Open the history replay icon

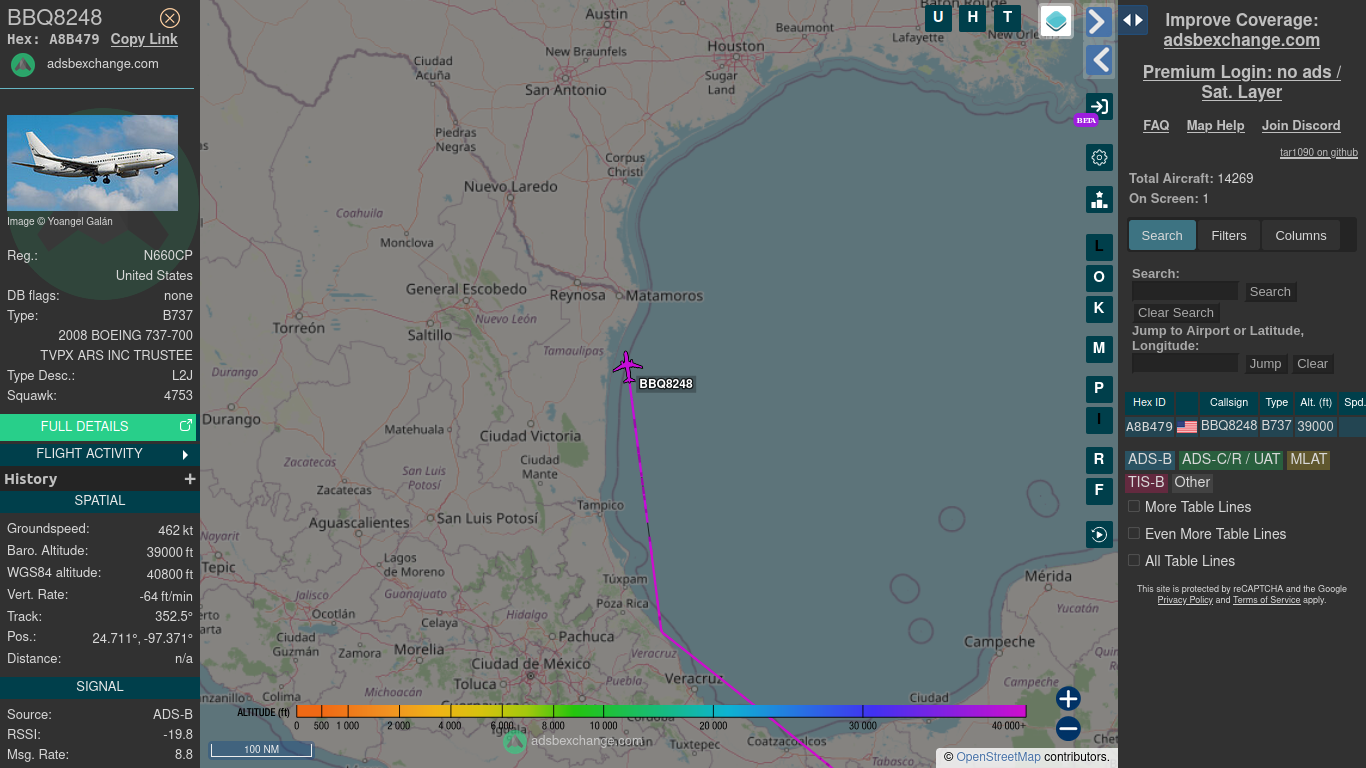(1099, 534)
